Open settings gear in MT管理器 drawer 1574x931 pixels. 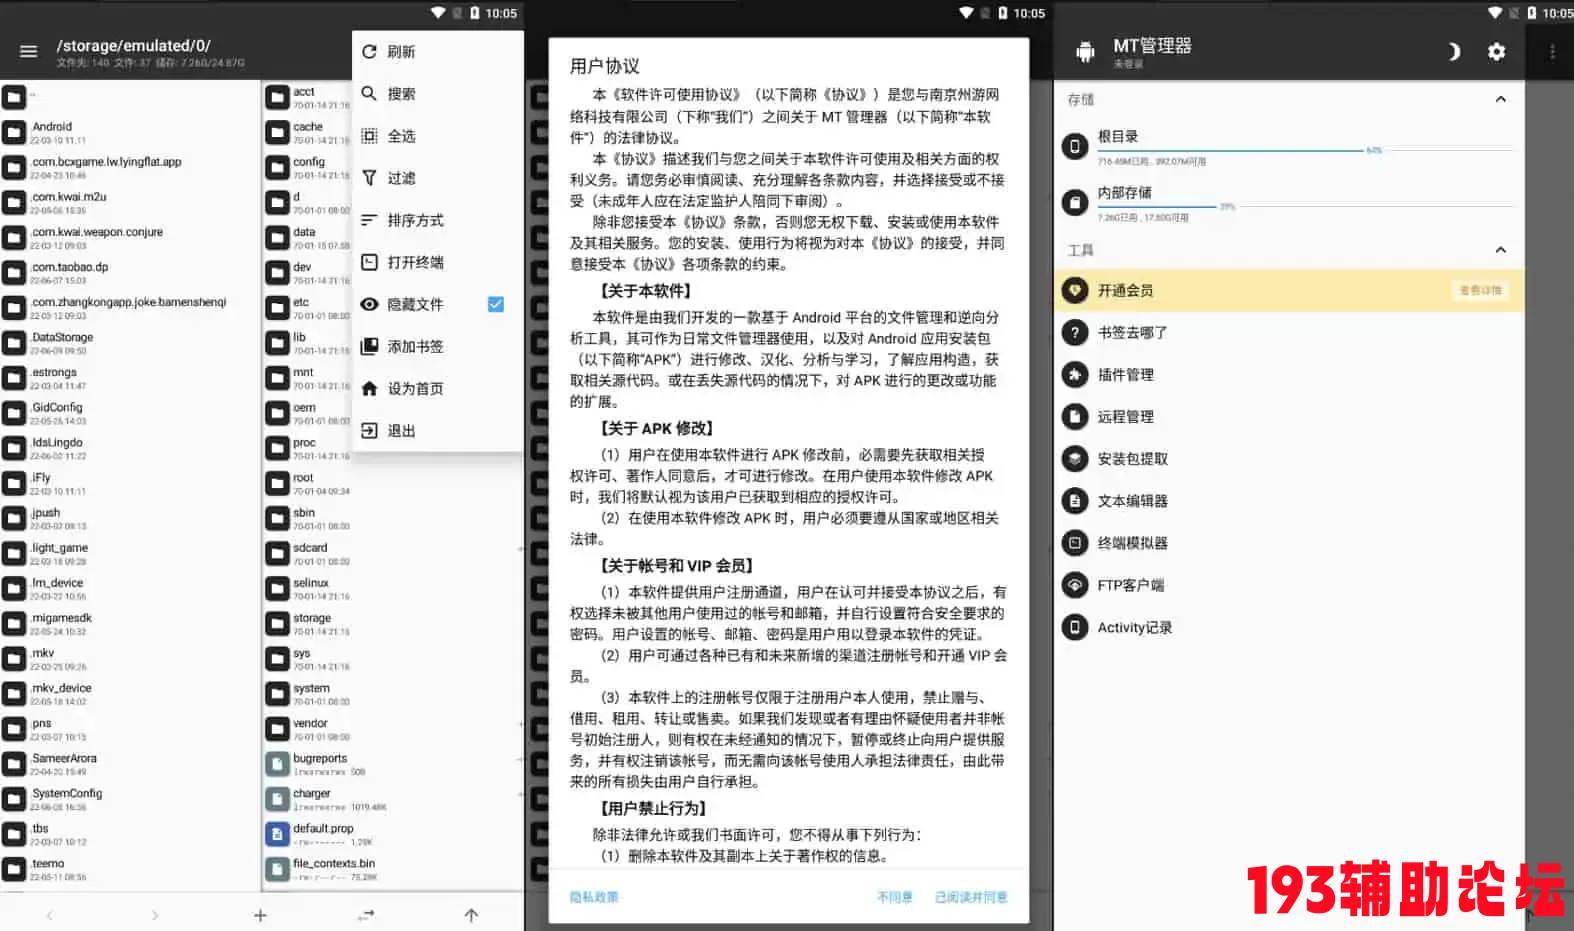coord(1496,51)
